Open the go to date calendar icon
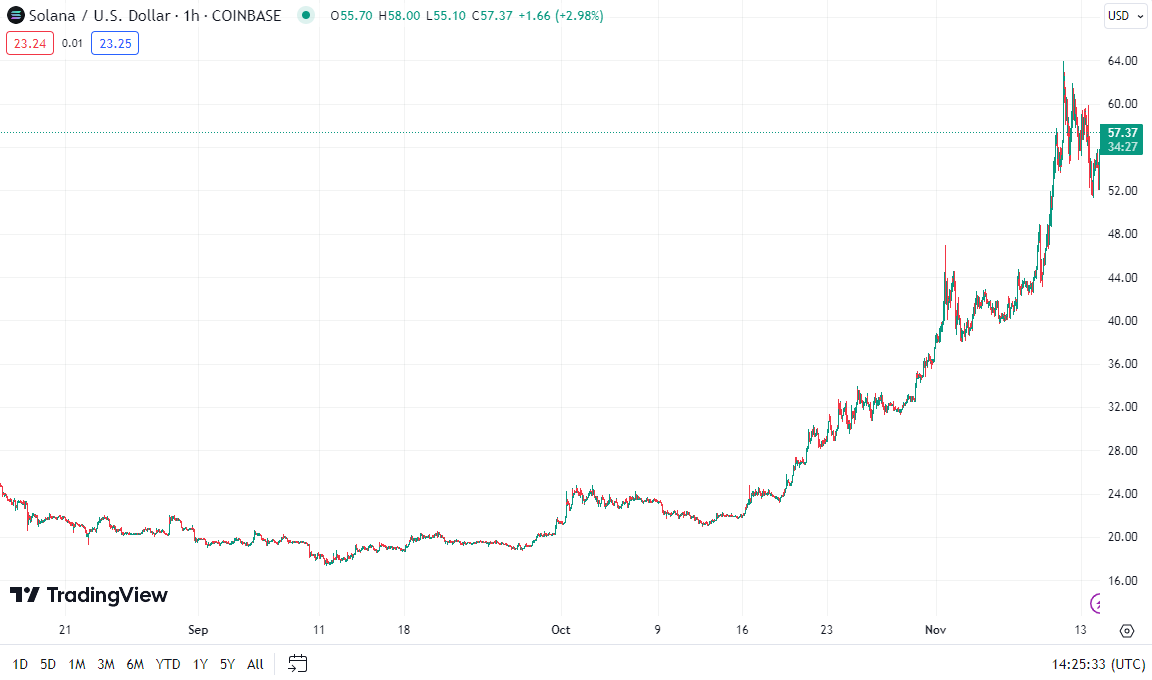The image size is (1152, 680). point(297,663)
